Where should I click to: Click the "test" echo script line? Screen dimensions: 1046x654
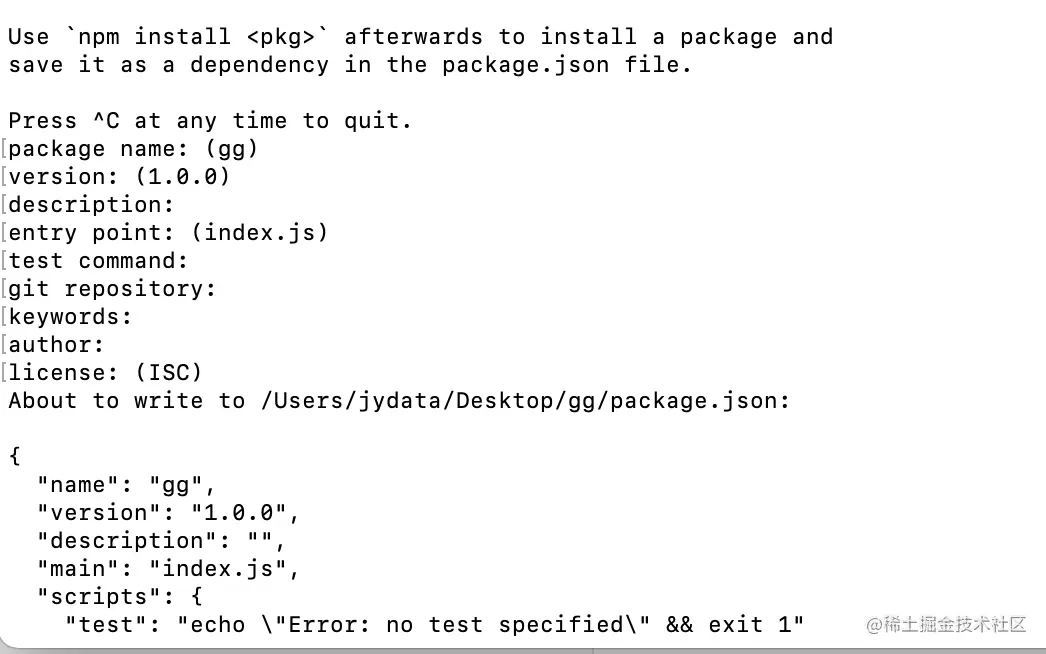pyautogui.click(x=434, y=625)
